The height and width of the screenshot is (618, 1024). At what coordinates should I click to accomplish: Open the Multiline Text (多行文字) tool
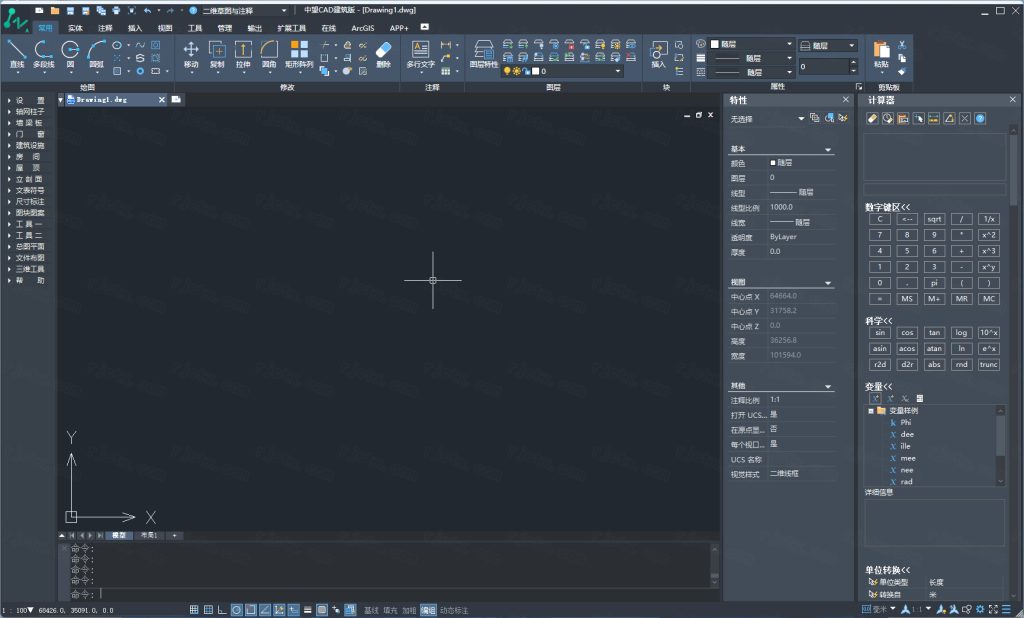(x=421, y=56)
